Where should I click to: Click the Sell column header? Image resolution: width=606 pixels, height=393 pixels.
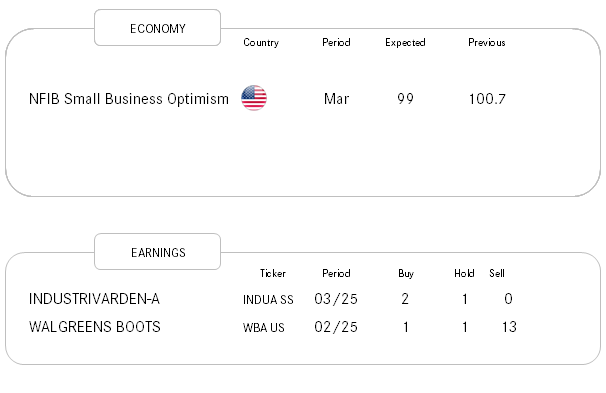(x=497, y=273)
